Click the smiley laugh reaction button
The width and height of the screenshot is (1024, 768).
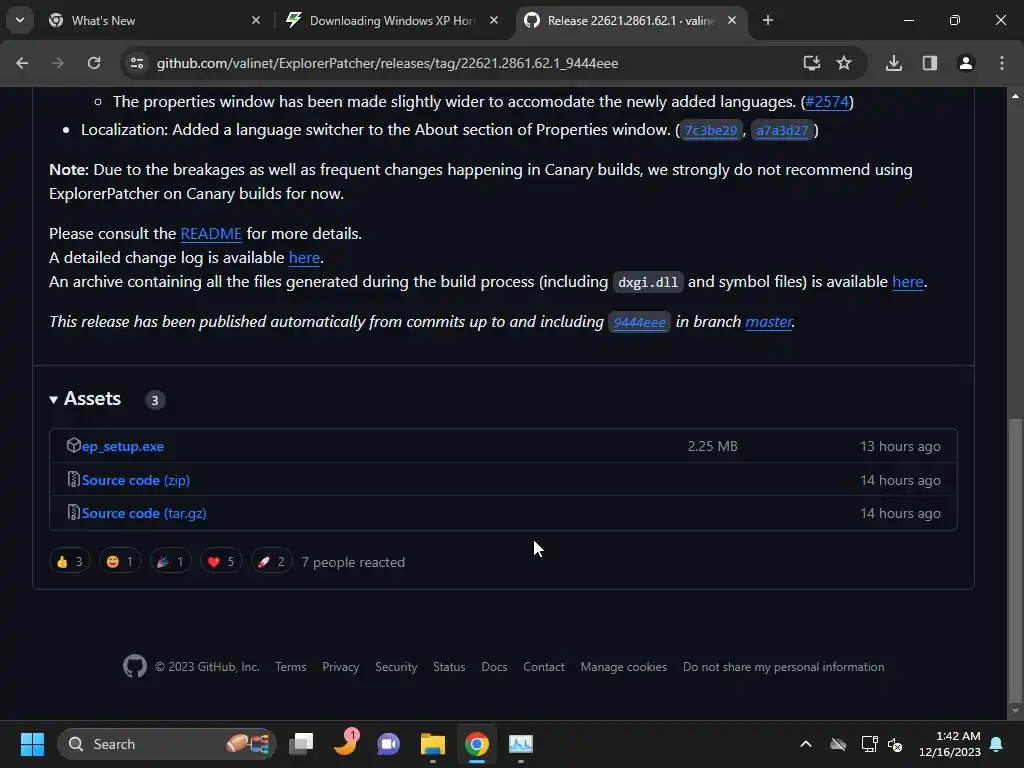tap(120, 562)
